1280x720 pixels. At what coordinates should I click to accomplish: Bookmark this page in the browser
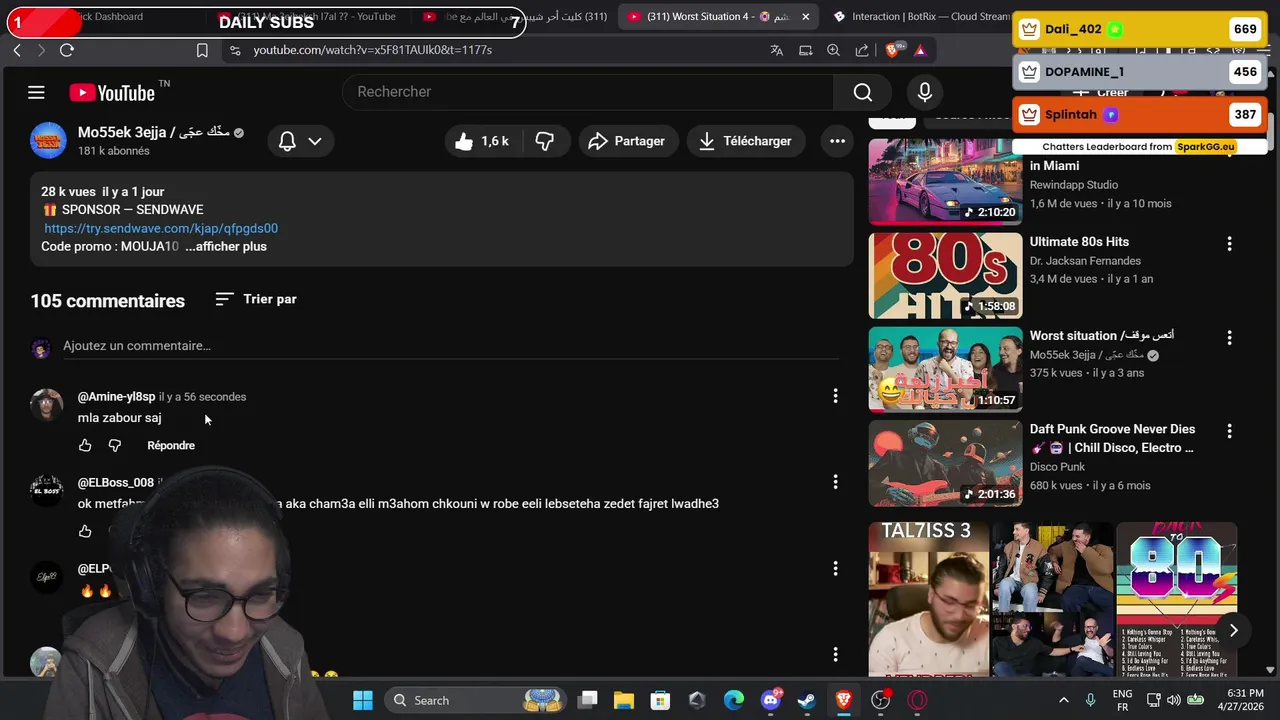202,50
